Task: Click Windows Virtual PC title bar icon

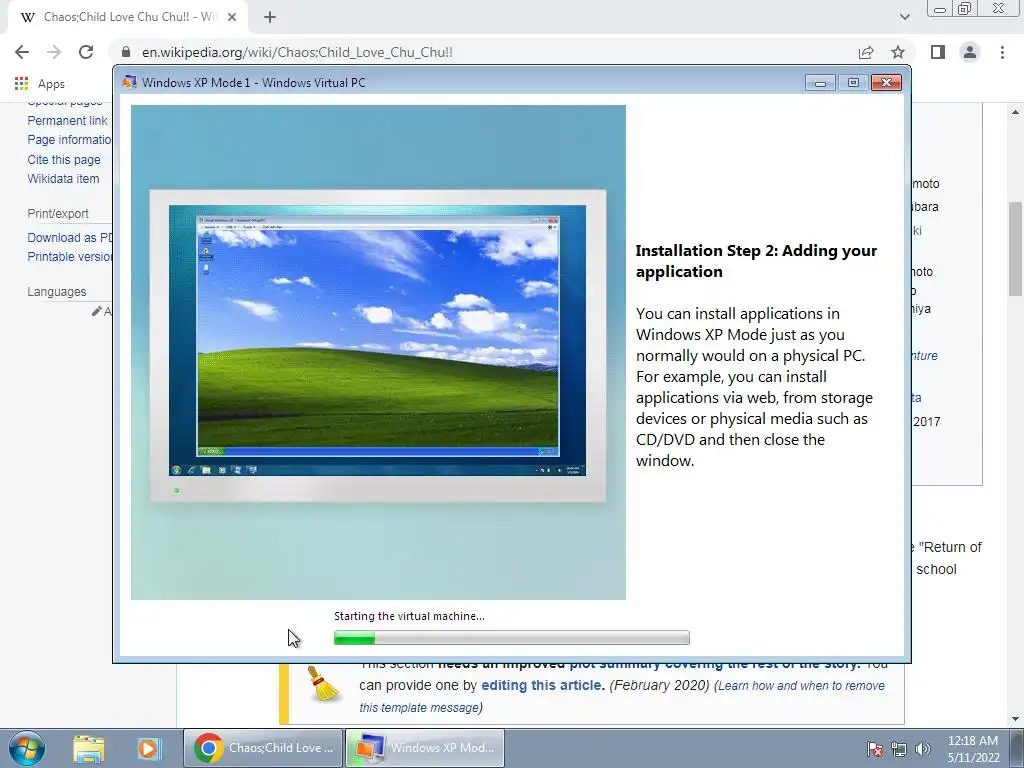Action: pos(129,82)
